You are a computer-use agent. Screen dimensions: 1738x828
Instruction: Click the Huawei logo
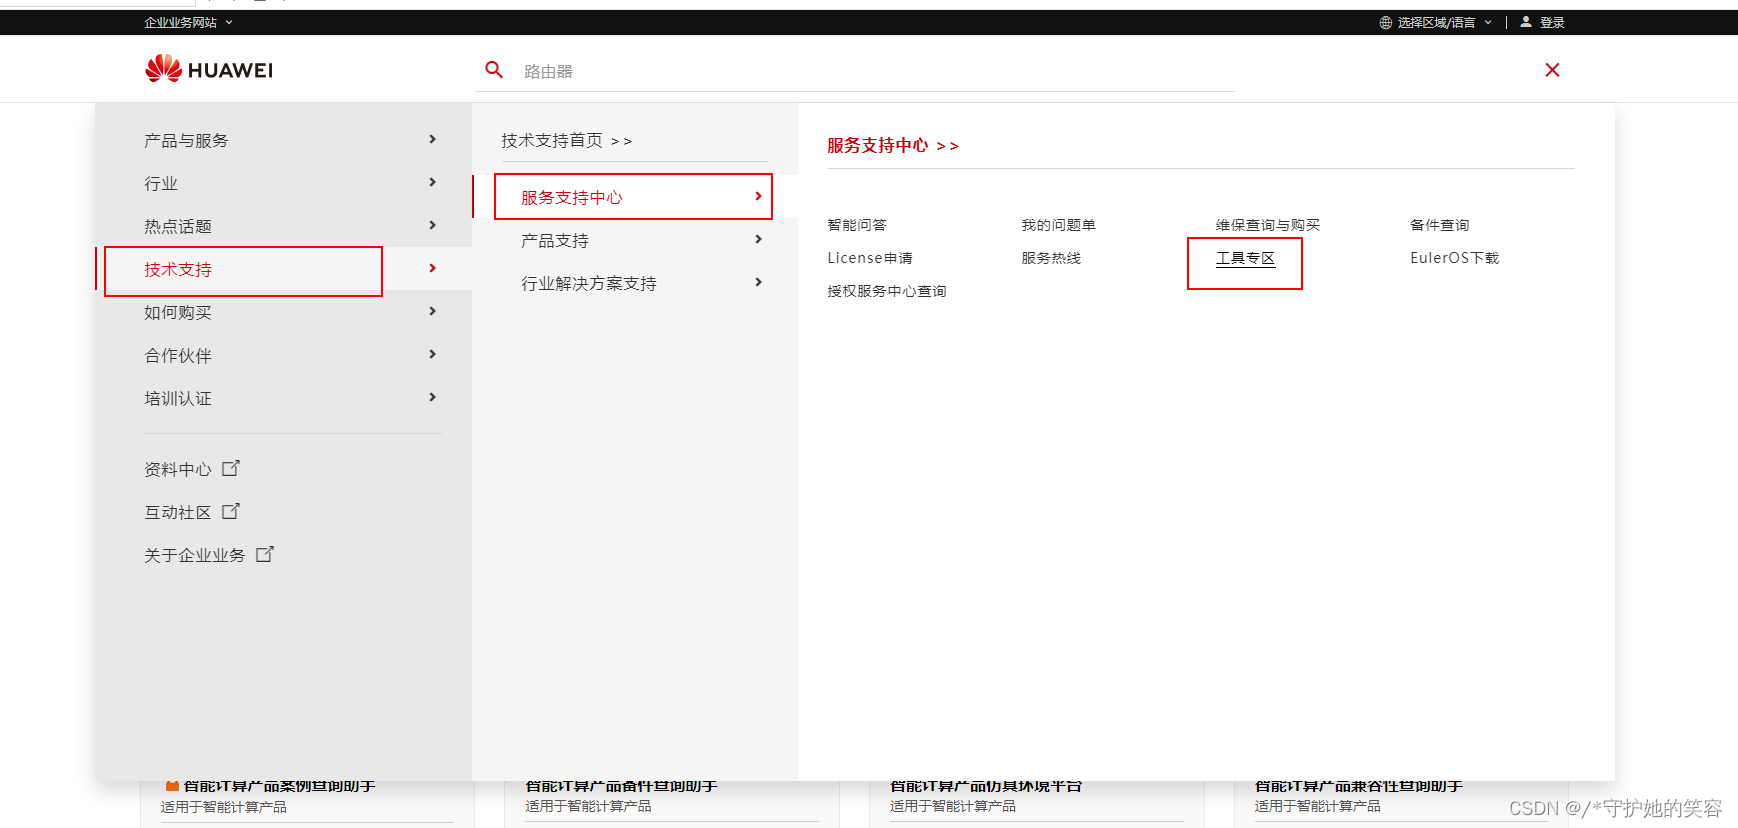pyautogui.click(x=209, y=69)
